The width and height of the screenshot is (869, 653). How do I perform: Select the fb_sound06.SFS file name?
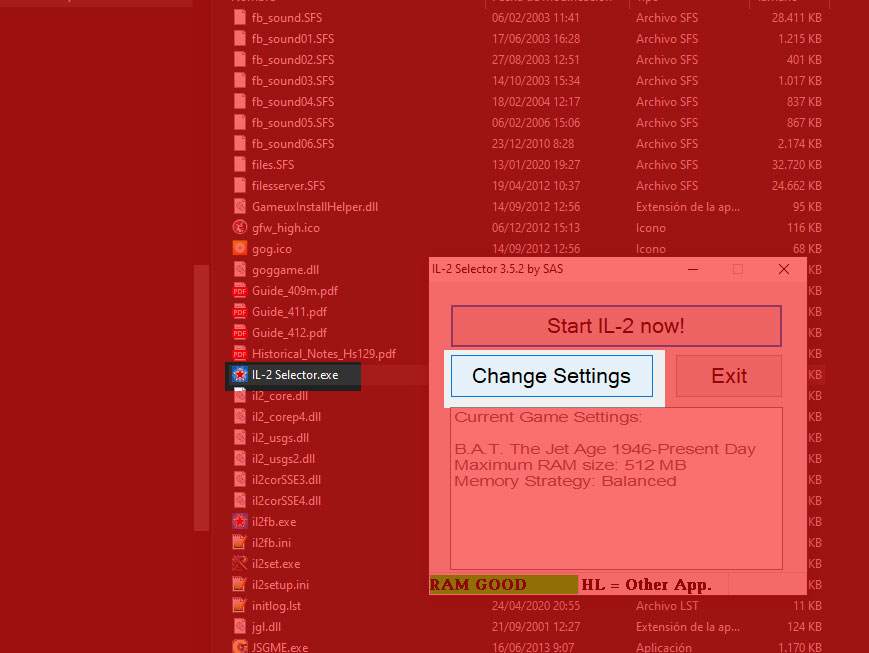[293, 144]
